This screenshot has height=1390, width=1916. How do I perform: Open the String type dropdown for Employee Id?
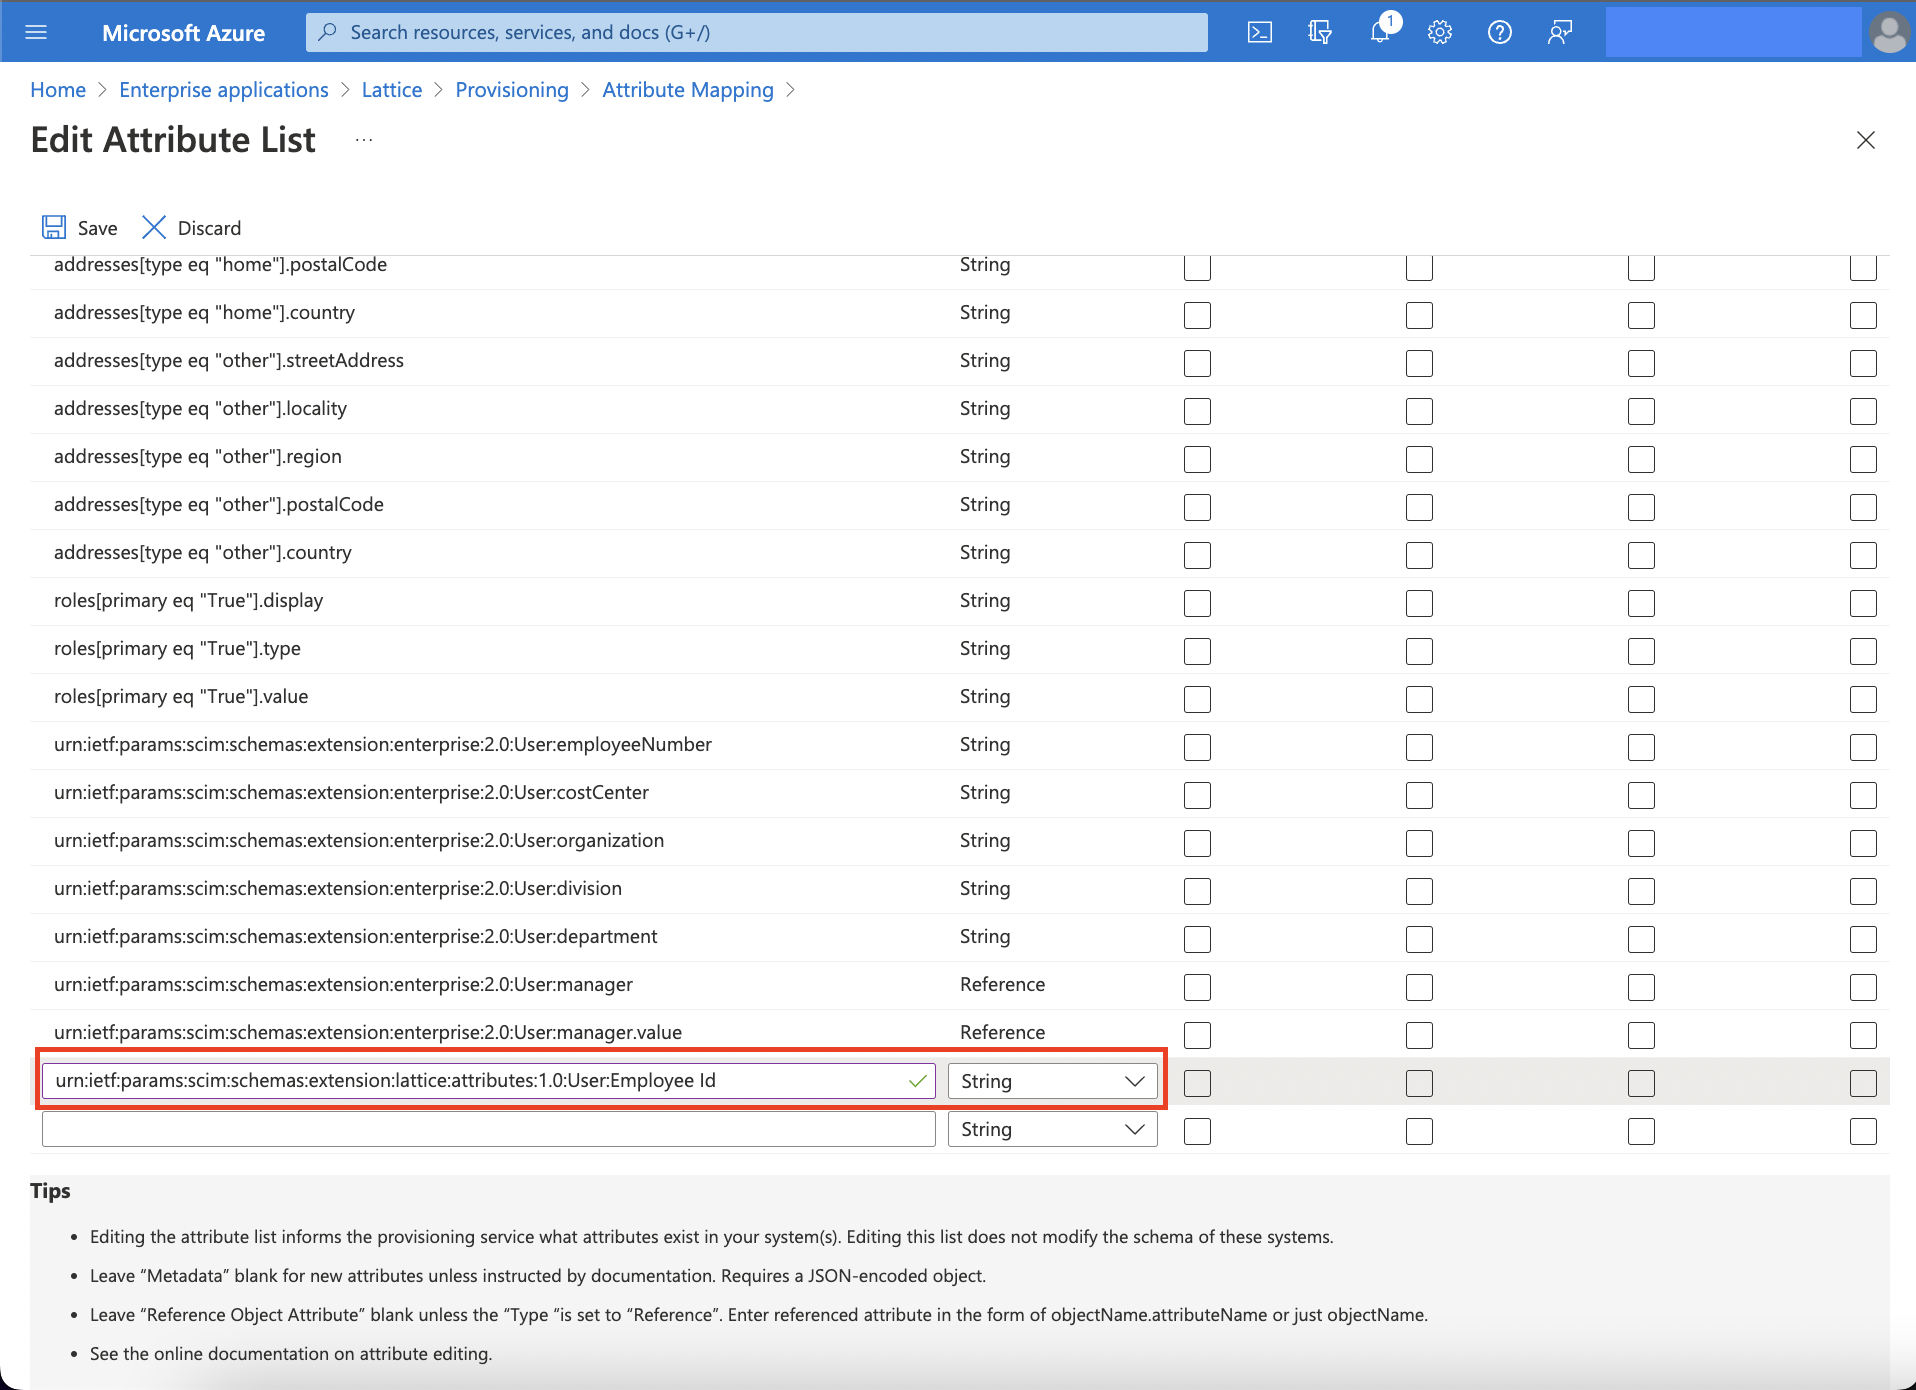(1052, 1081)
